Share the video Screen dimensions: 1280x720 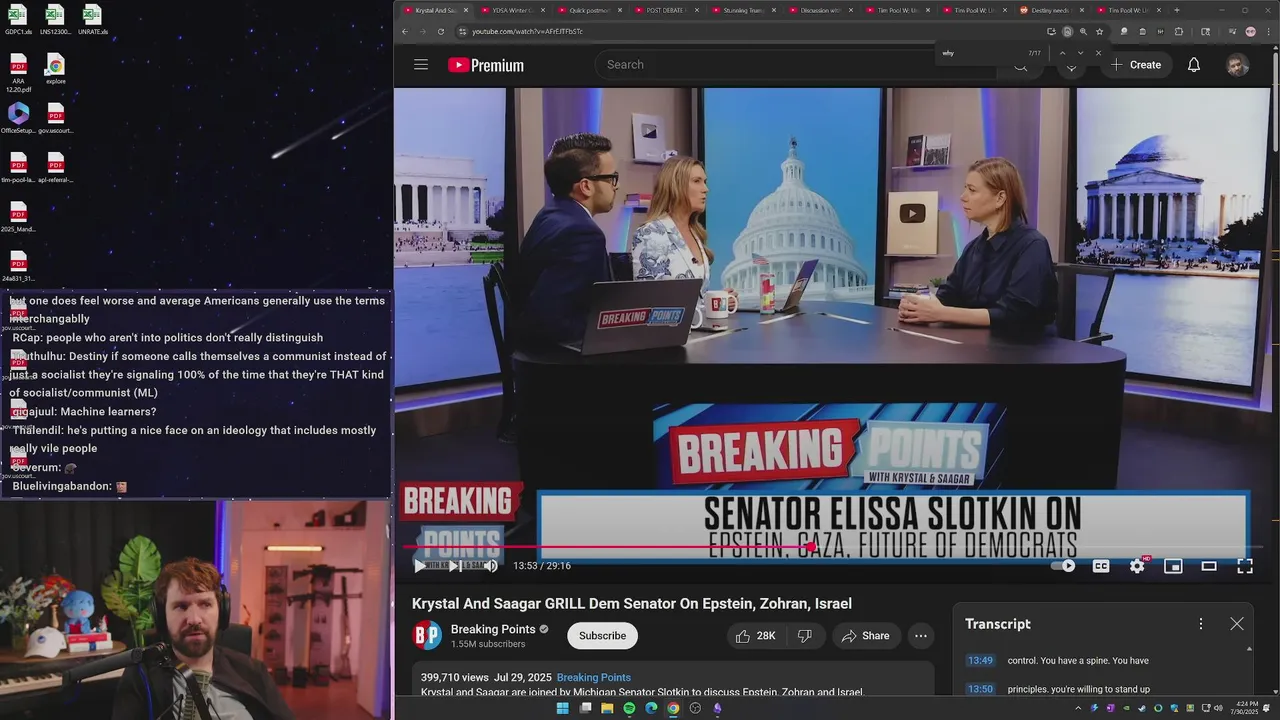(866, 636)
